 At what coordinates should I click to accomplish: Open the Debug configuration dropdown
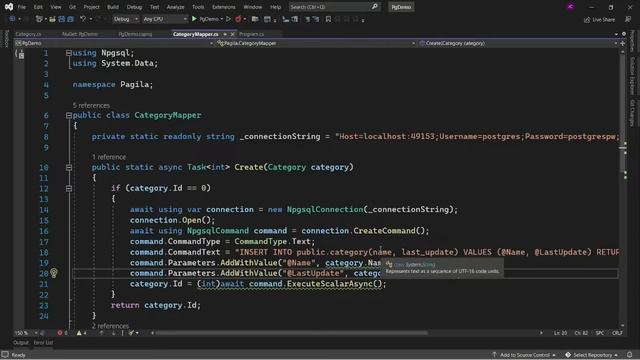click(125, 19)
